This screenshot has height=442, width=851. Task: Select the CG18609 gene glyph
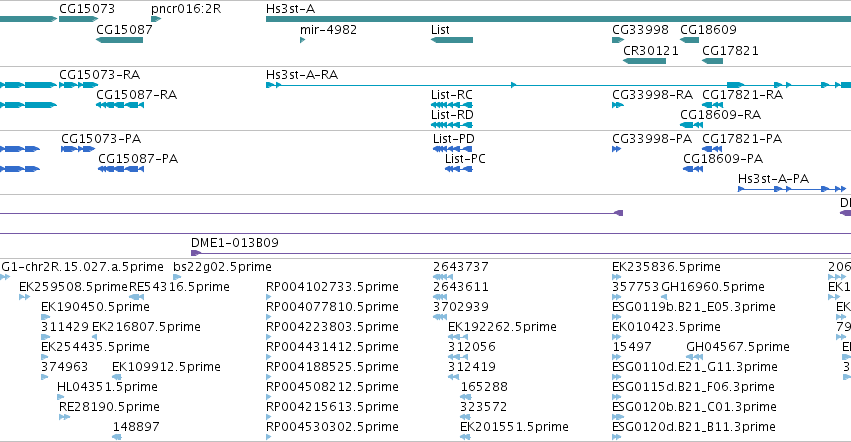pyautogui.click(x=689, y=40)
